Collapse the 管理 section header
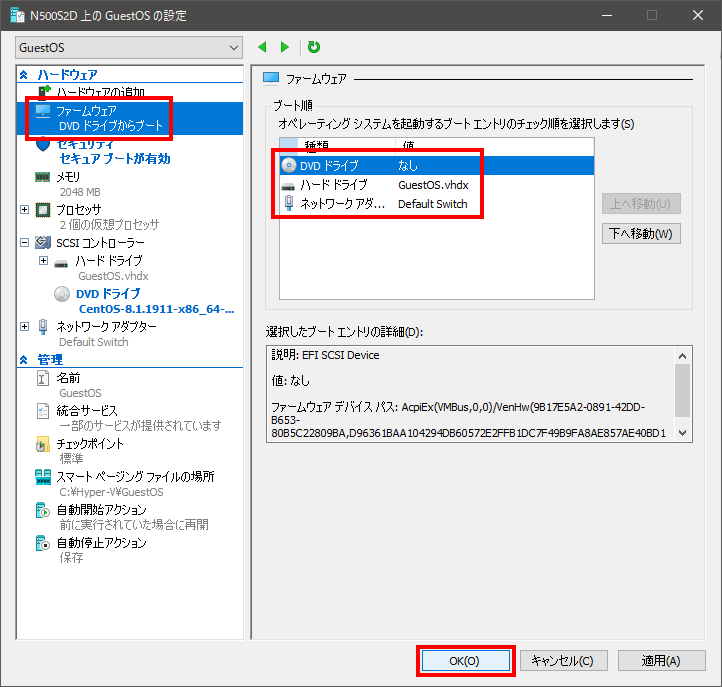 click(24, 360)
